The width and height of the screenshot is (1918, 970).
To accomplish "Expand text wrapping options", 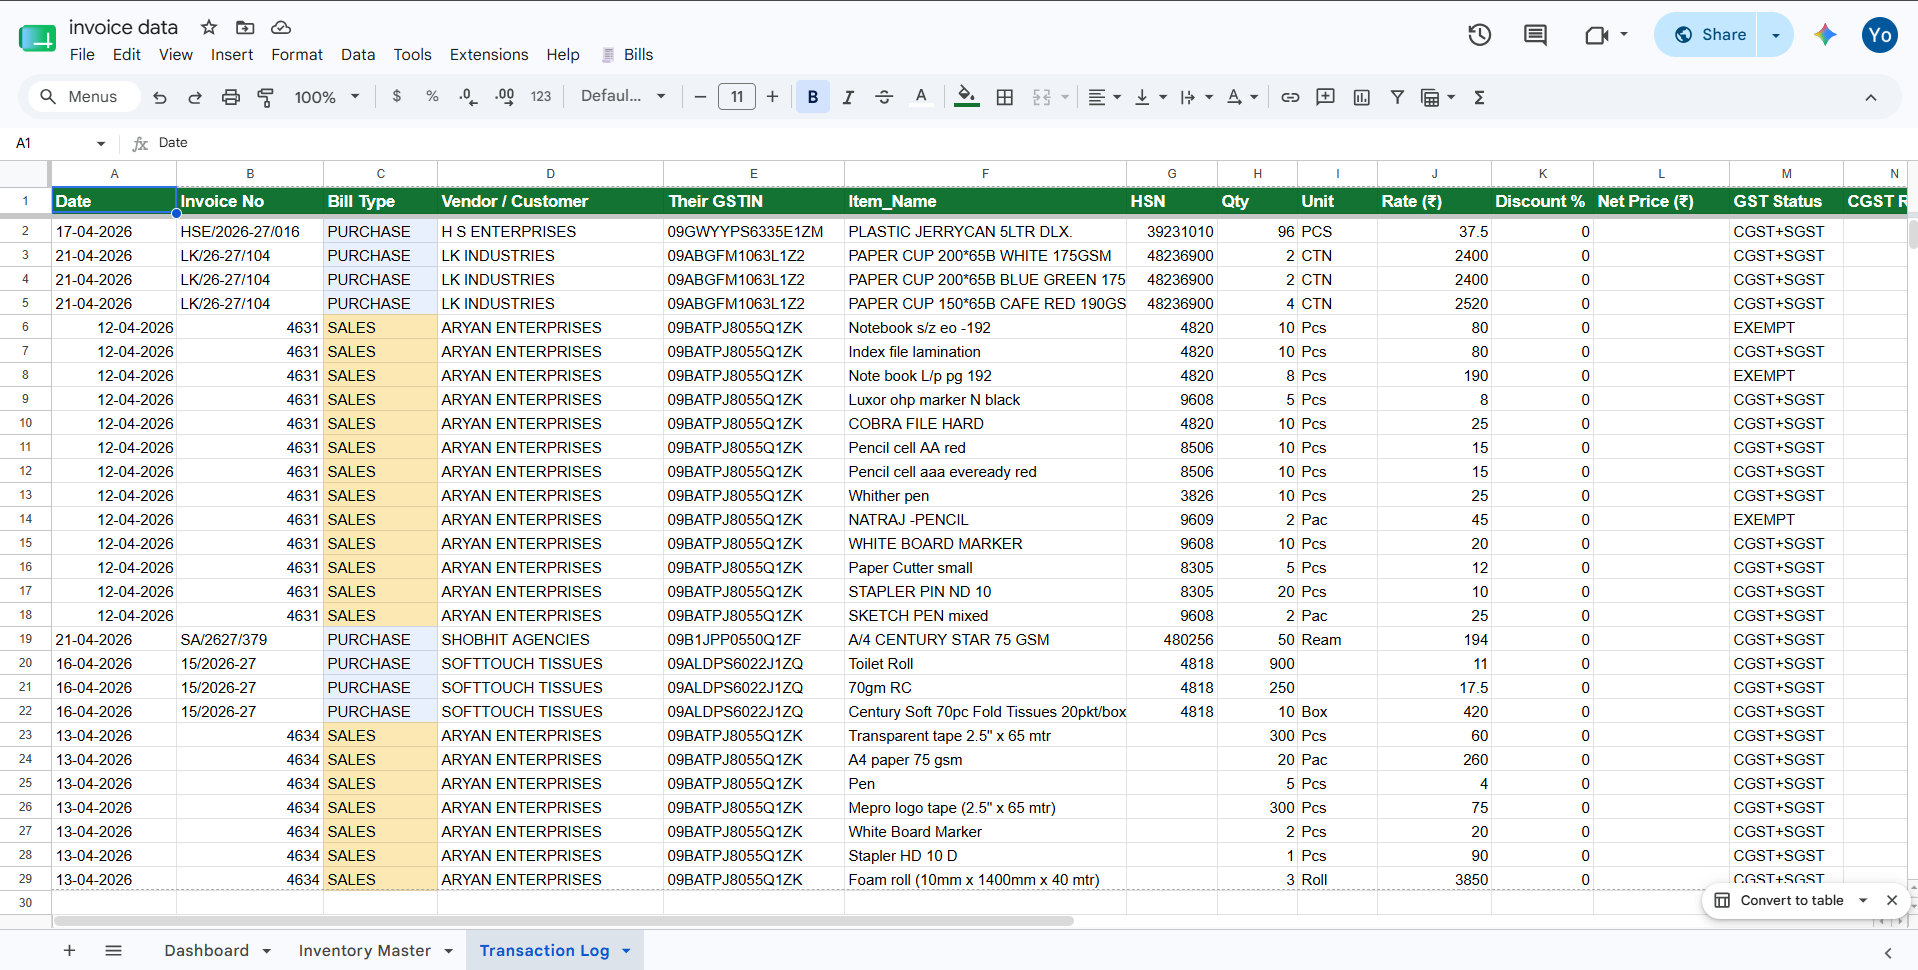I will (1209, 97).
